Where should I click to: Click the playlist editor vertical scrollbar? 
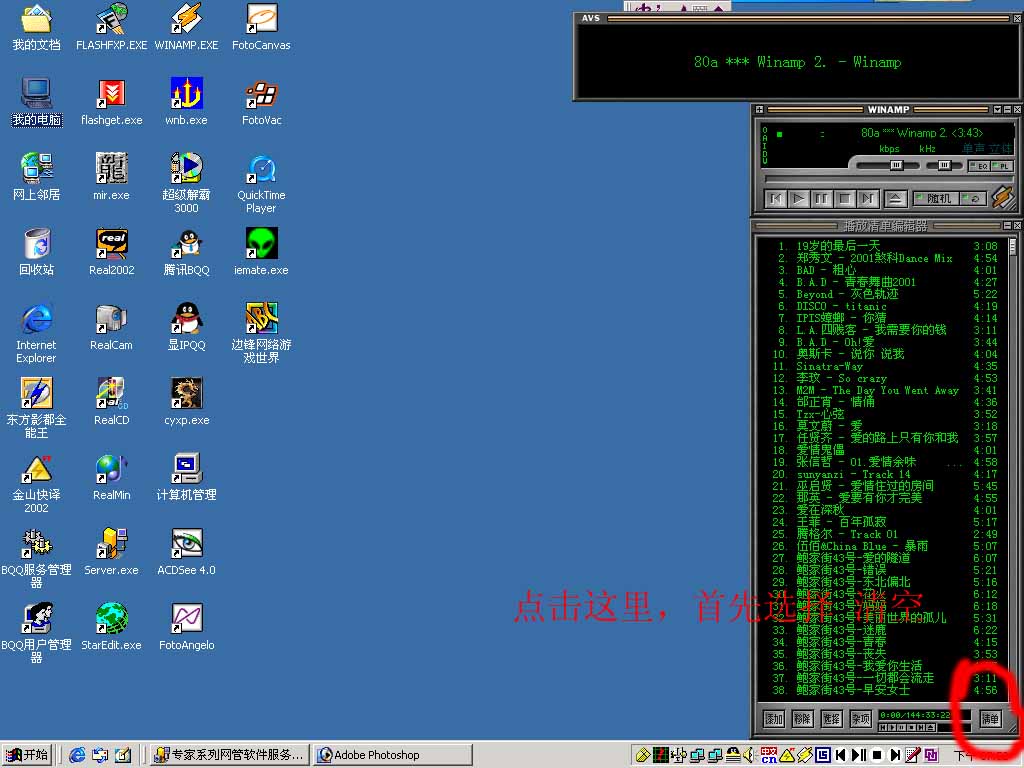point(1012,467)
